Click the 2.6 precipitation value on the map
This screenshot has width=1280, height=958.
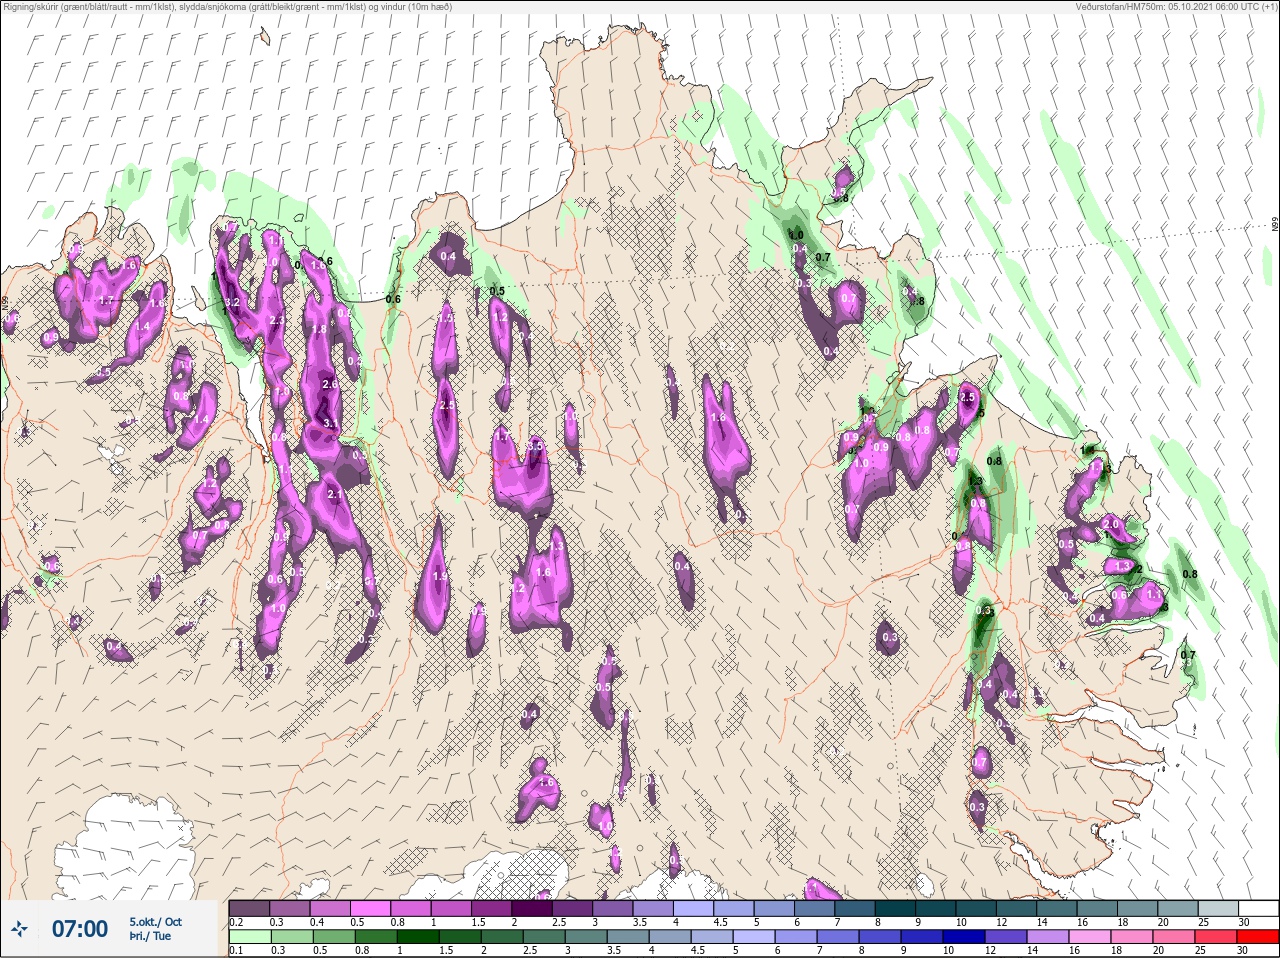pos(331,384)
